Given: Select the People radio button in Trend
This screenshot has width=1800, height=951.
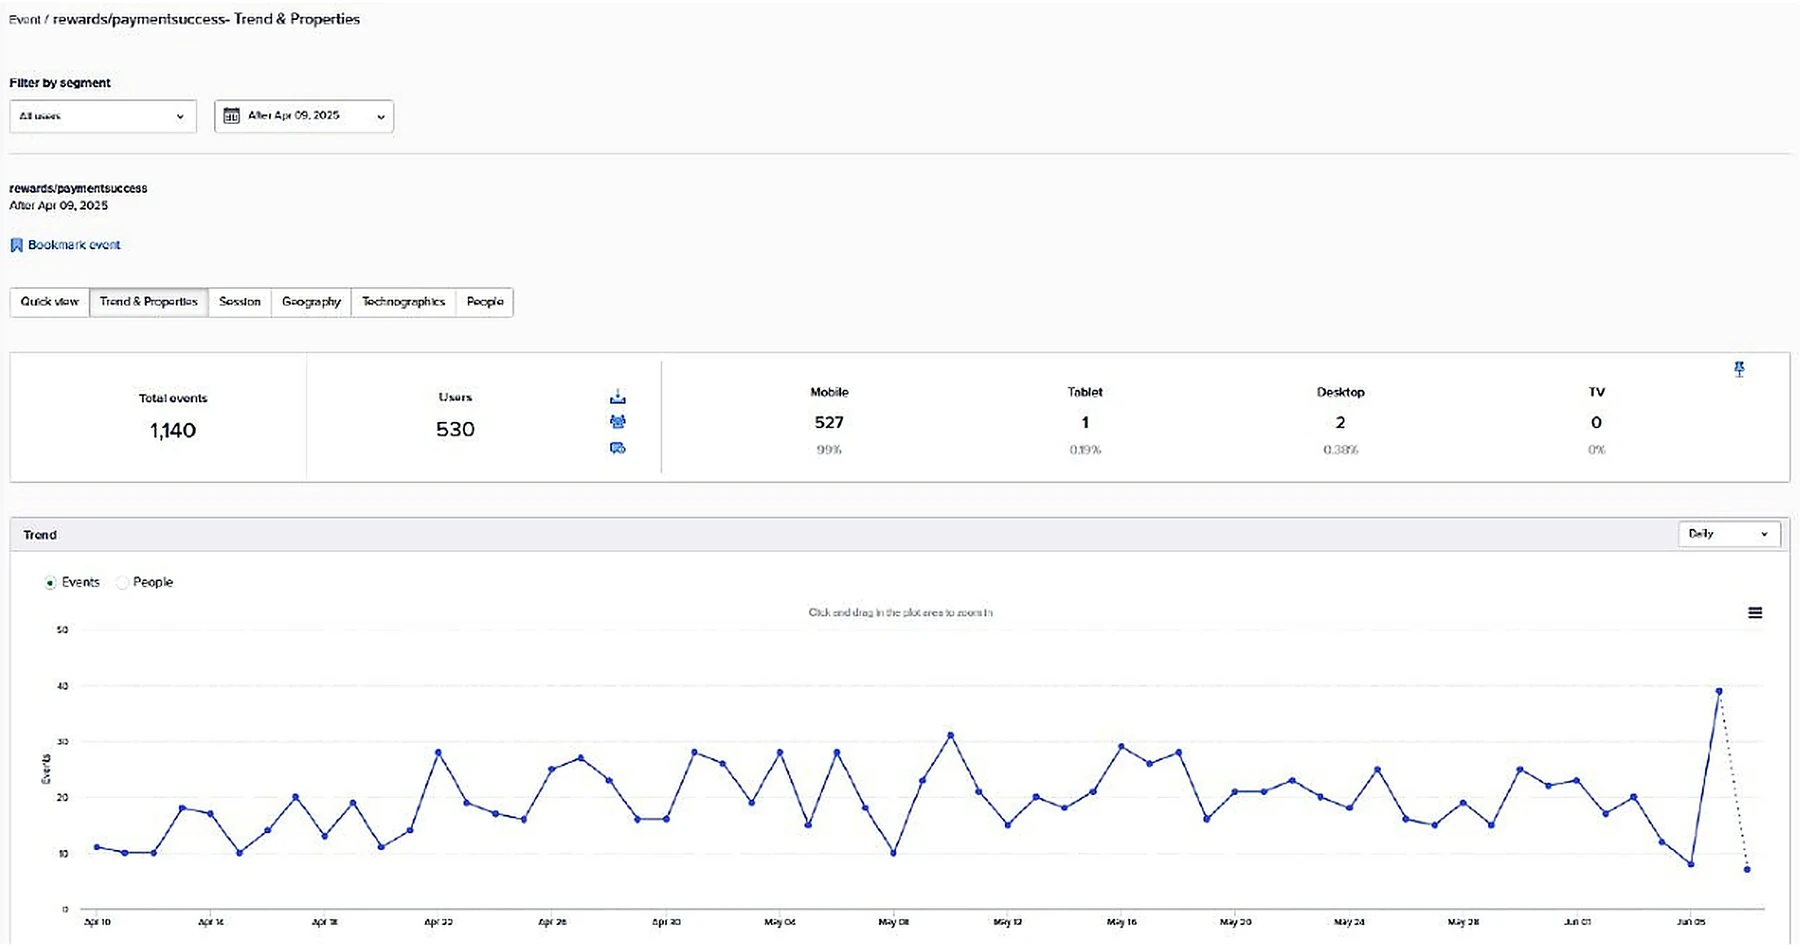Looking at the screenshot, I should tap(122, 583).
